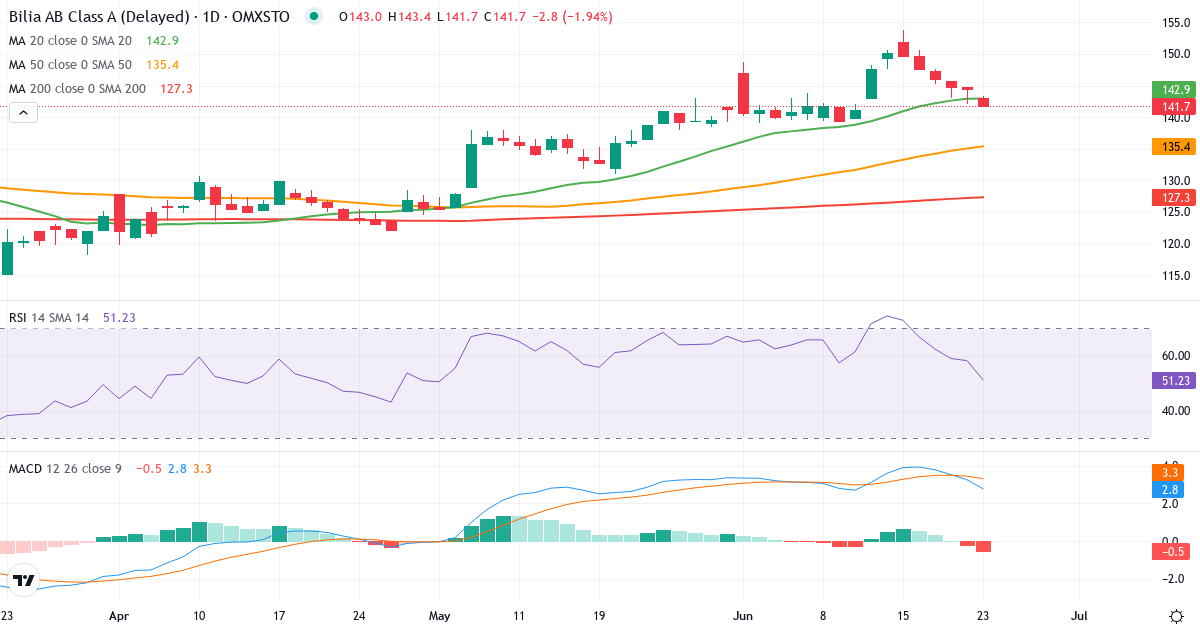
Task: Click the 115.0 price axis level
Action: pyautogui.click(x=1177, y=276)
